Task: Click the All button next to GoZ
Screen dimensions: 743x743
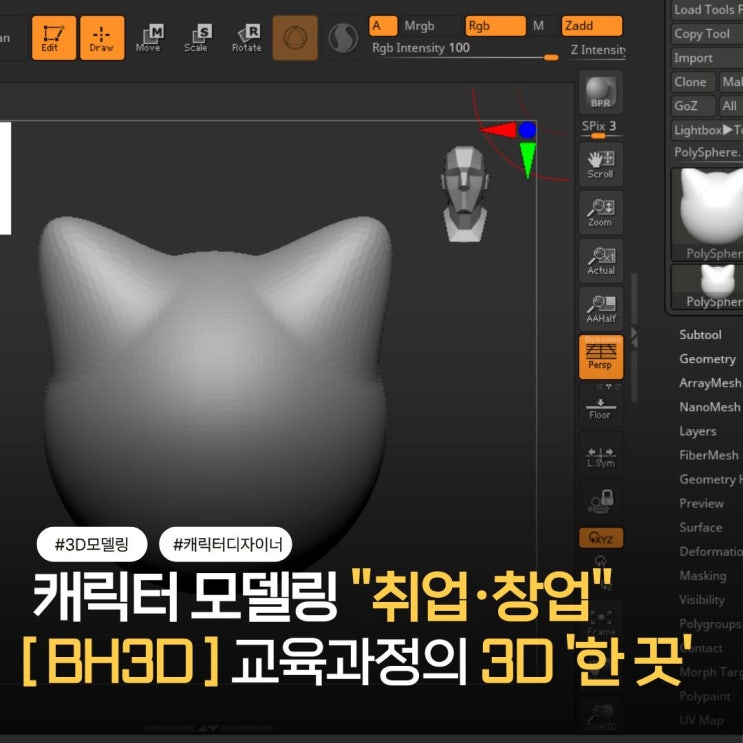Action: point(731,106)
